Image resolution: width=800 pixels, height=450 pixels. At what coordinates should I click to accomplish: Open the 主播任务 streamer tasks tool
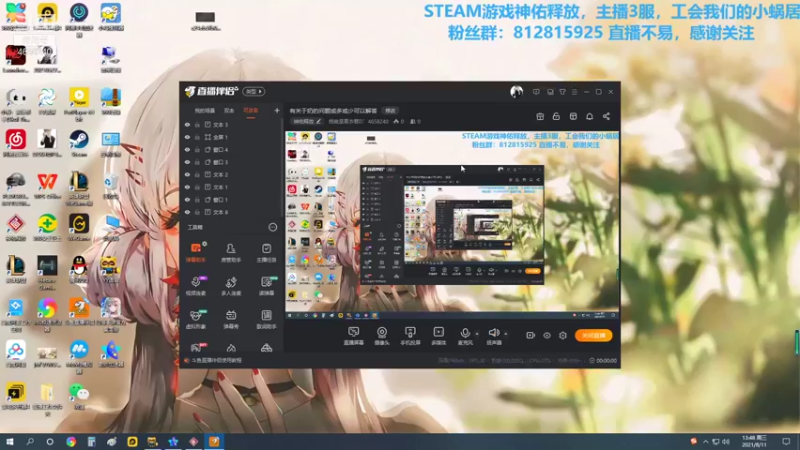tap(266, 253)
